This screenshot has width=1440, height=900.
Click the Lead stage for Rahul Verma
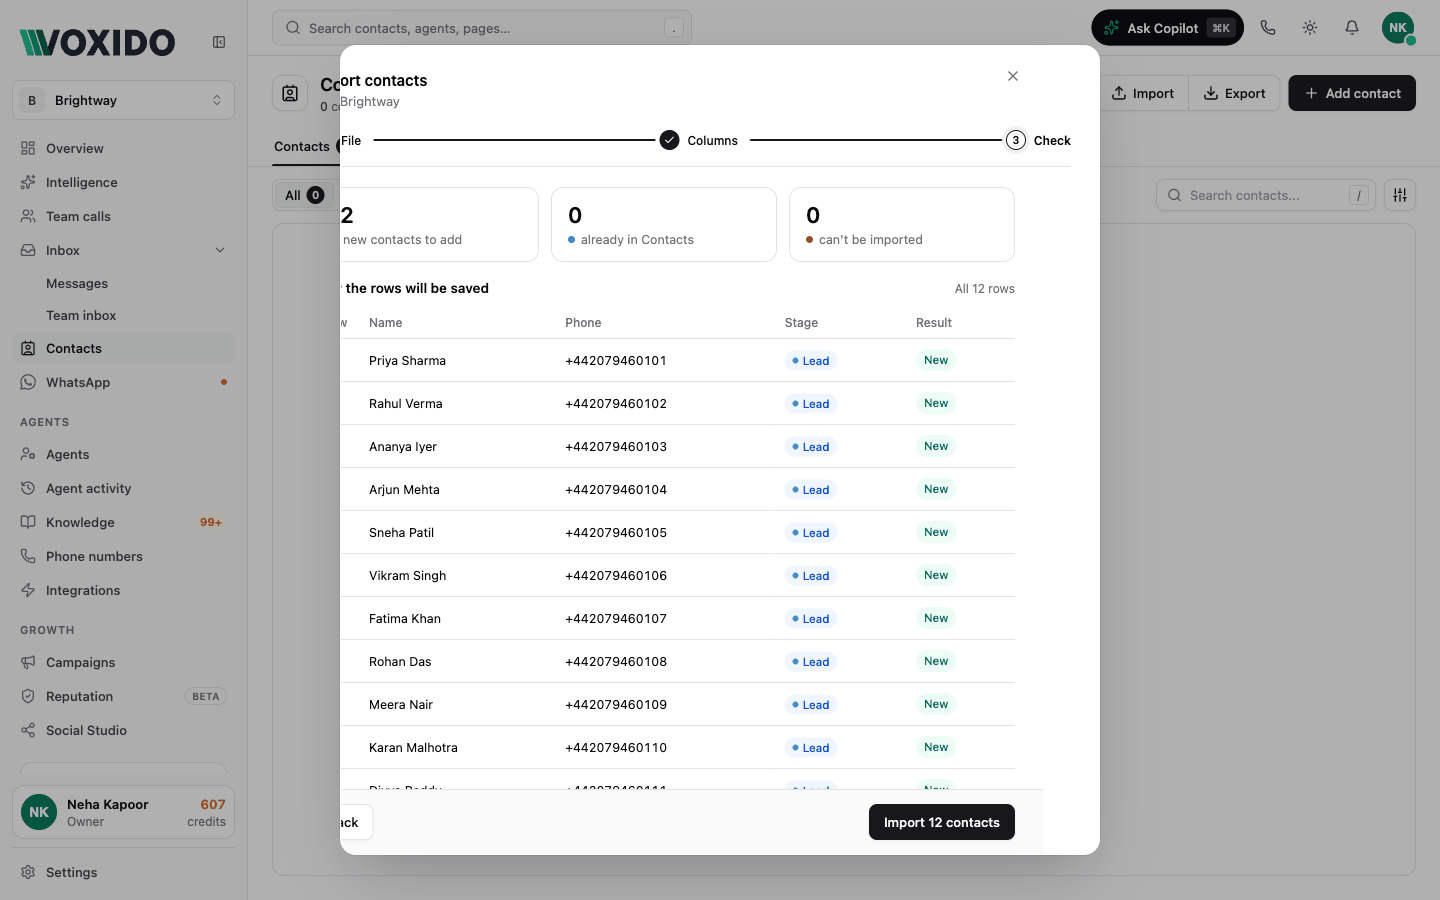810,404
